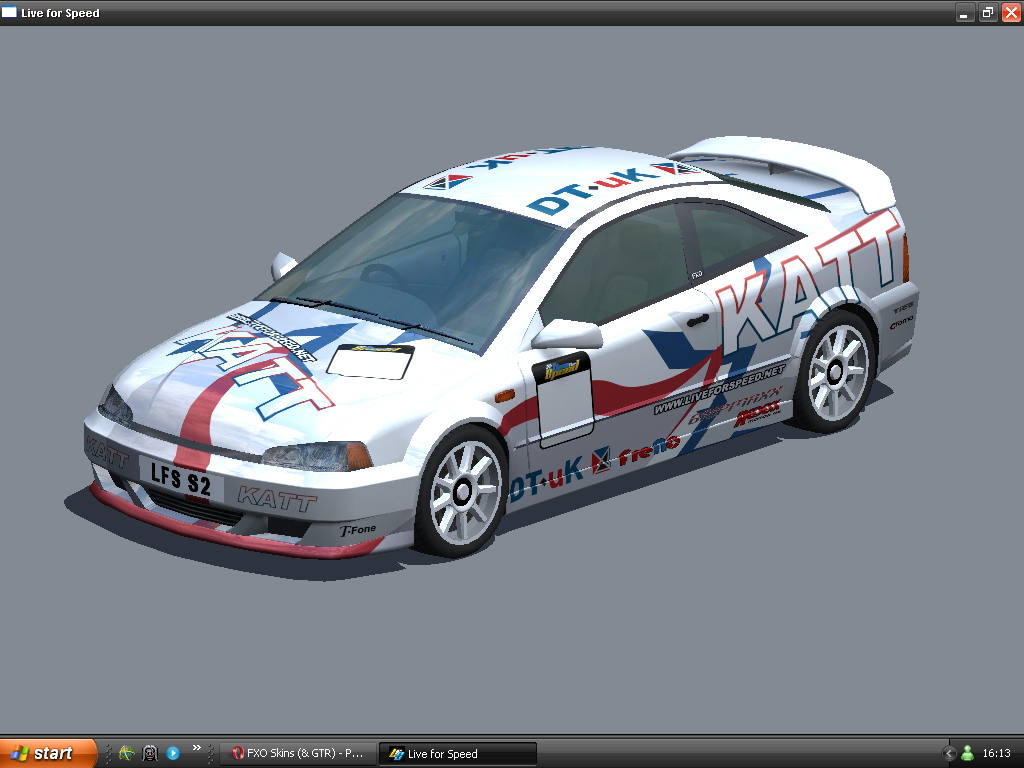Switch to the FXO Skins (& GTR) taskbar window
Image resolution: width=1024 pixels, height=768 pixels.
coord(298,753)
